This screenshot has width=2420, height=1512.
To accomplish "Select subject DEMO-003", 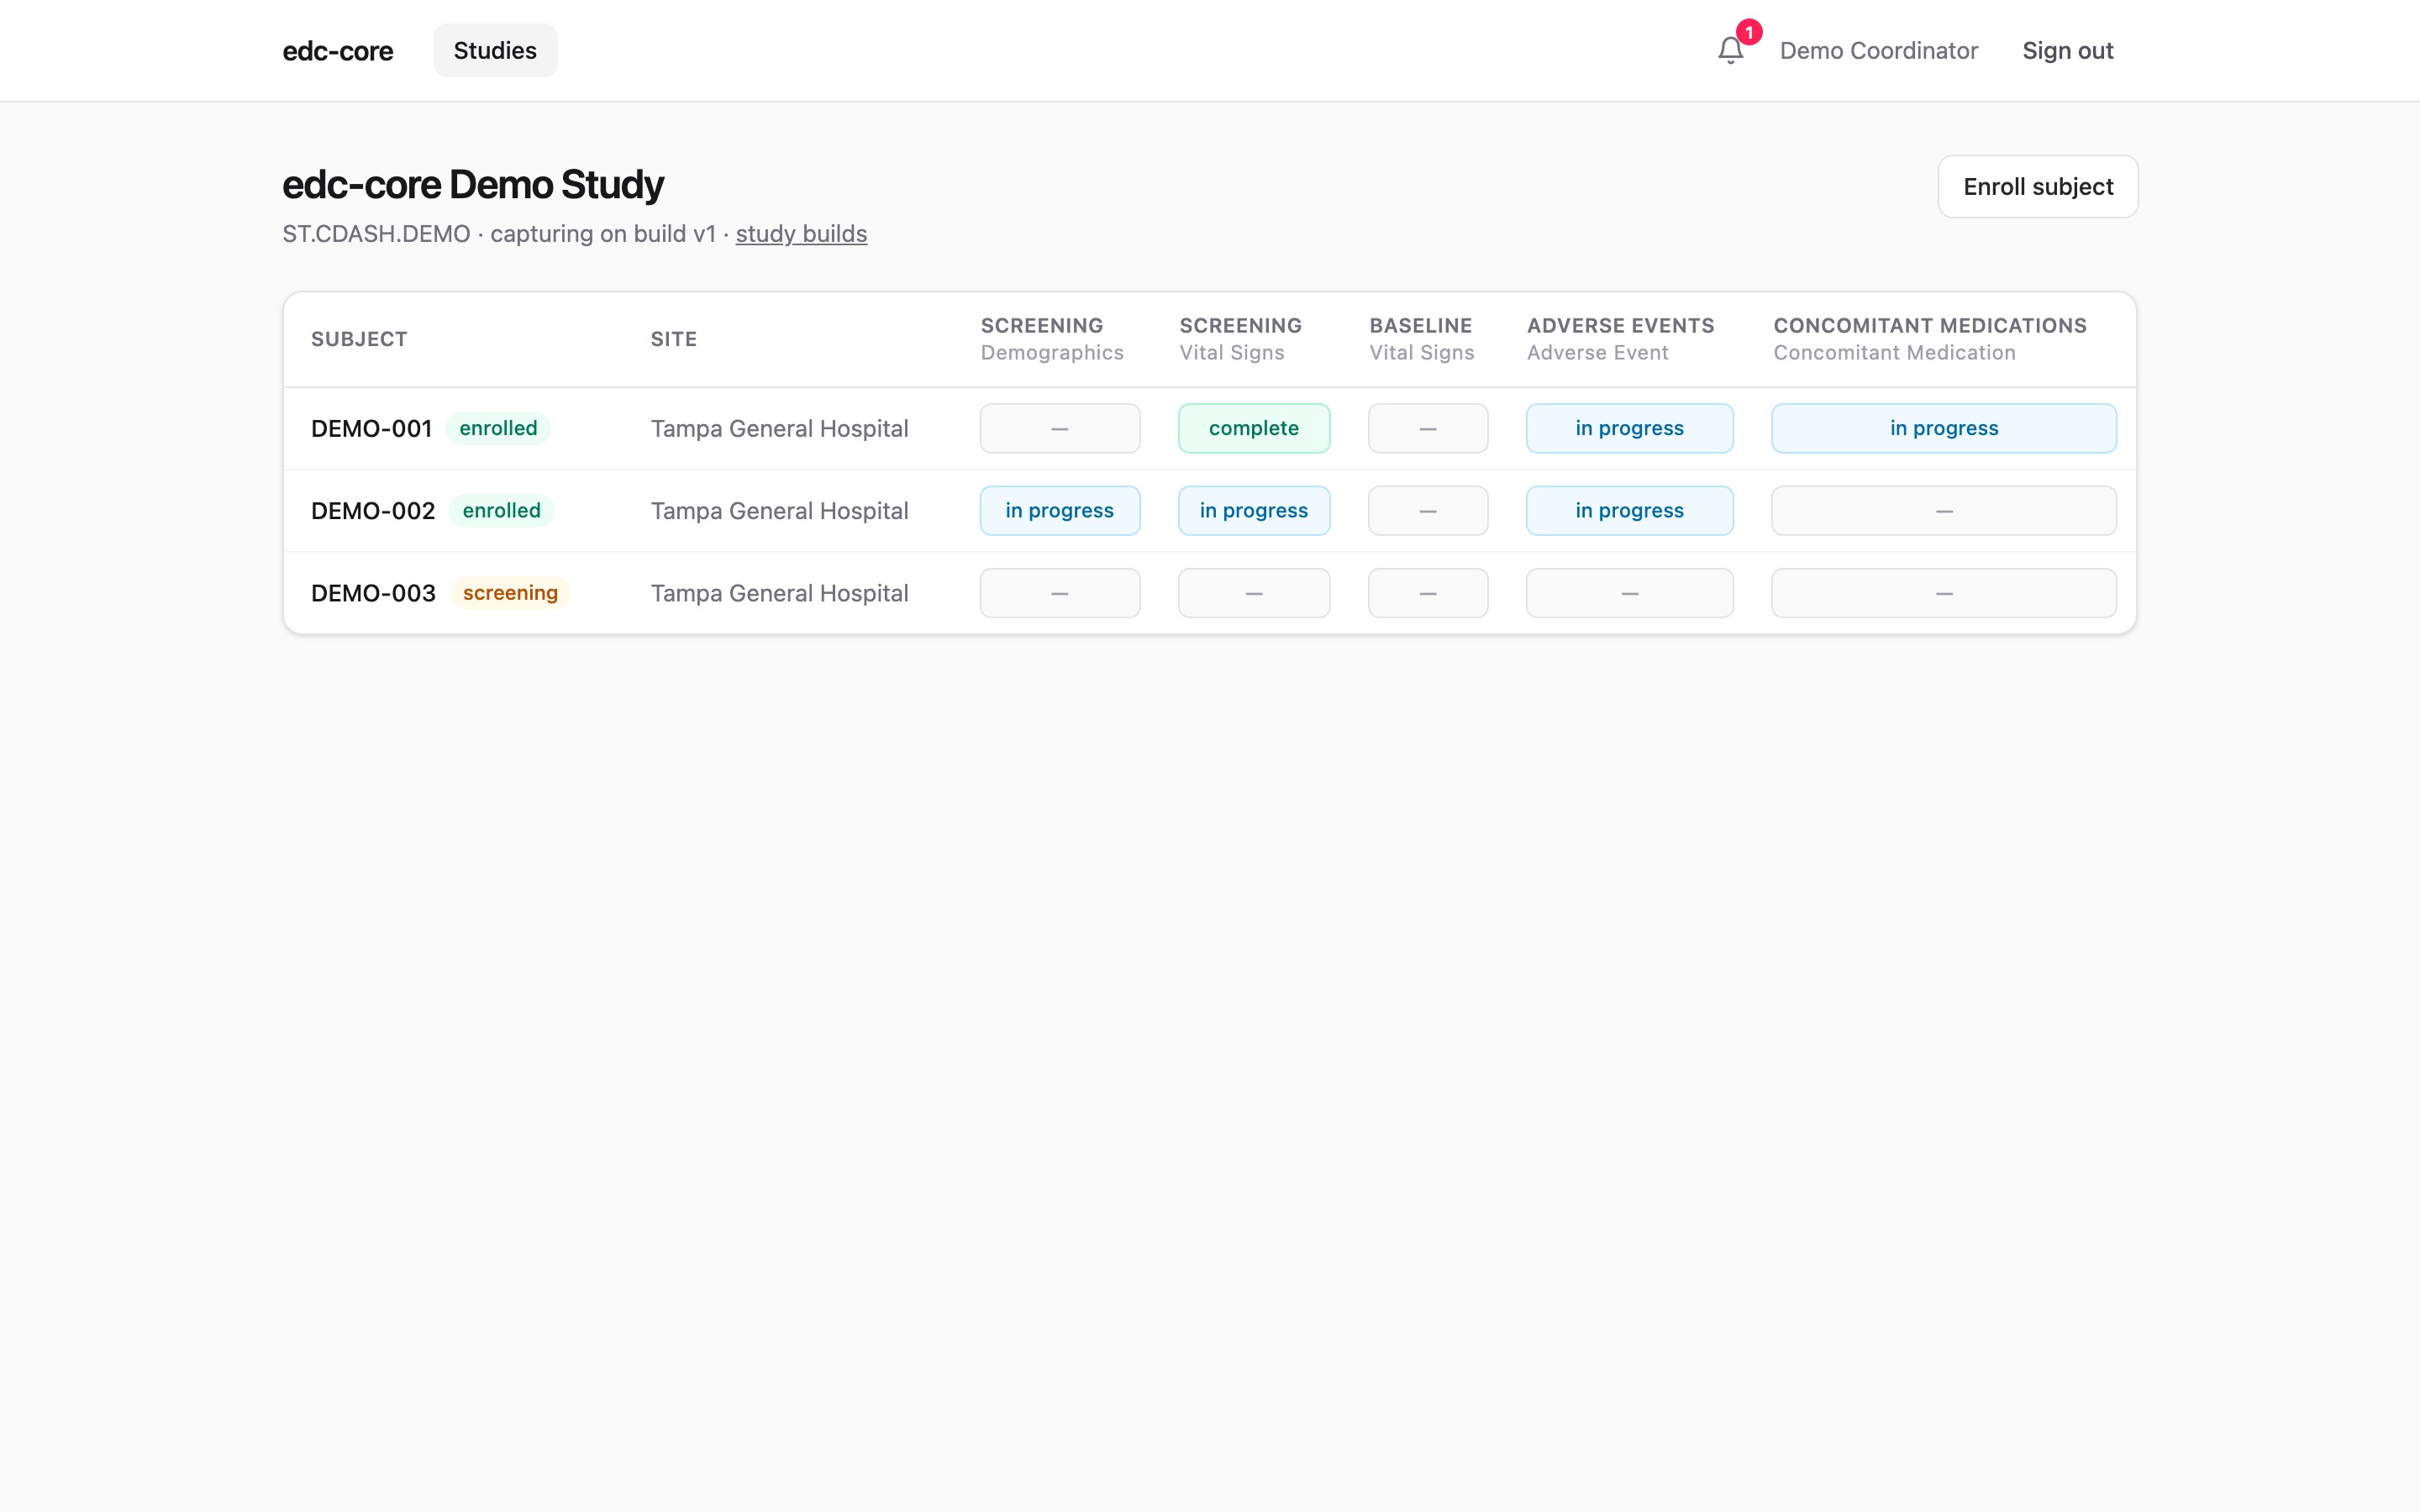I will pyautogui.click(x=373, y=593).
